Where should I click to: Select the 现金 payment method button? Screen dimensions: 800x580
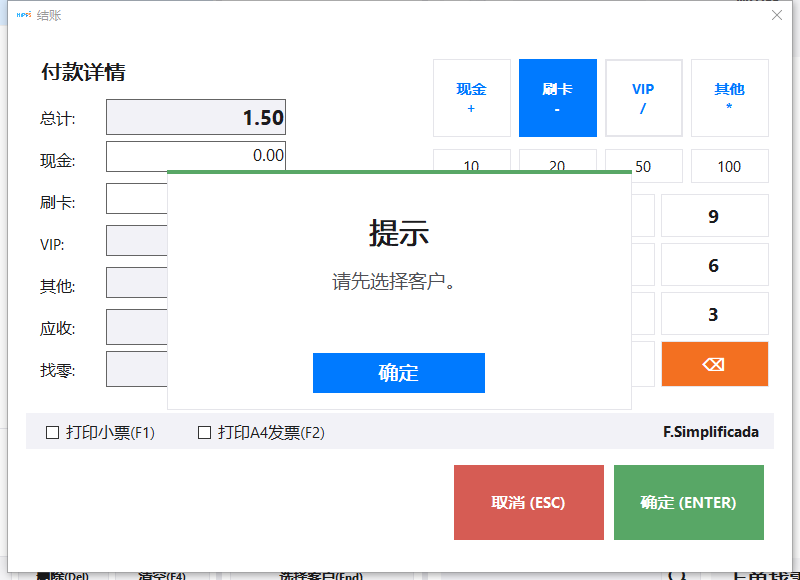tap(471, 98)
